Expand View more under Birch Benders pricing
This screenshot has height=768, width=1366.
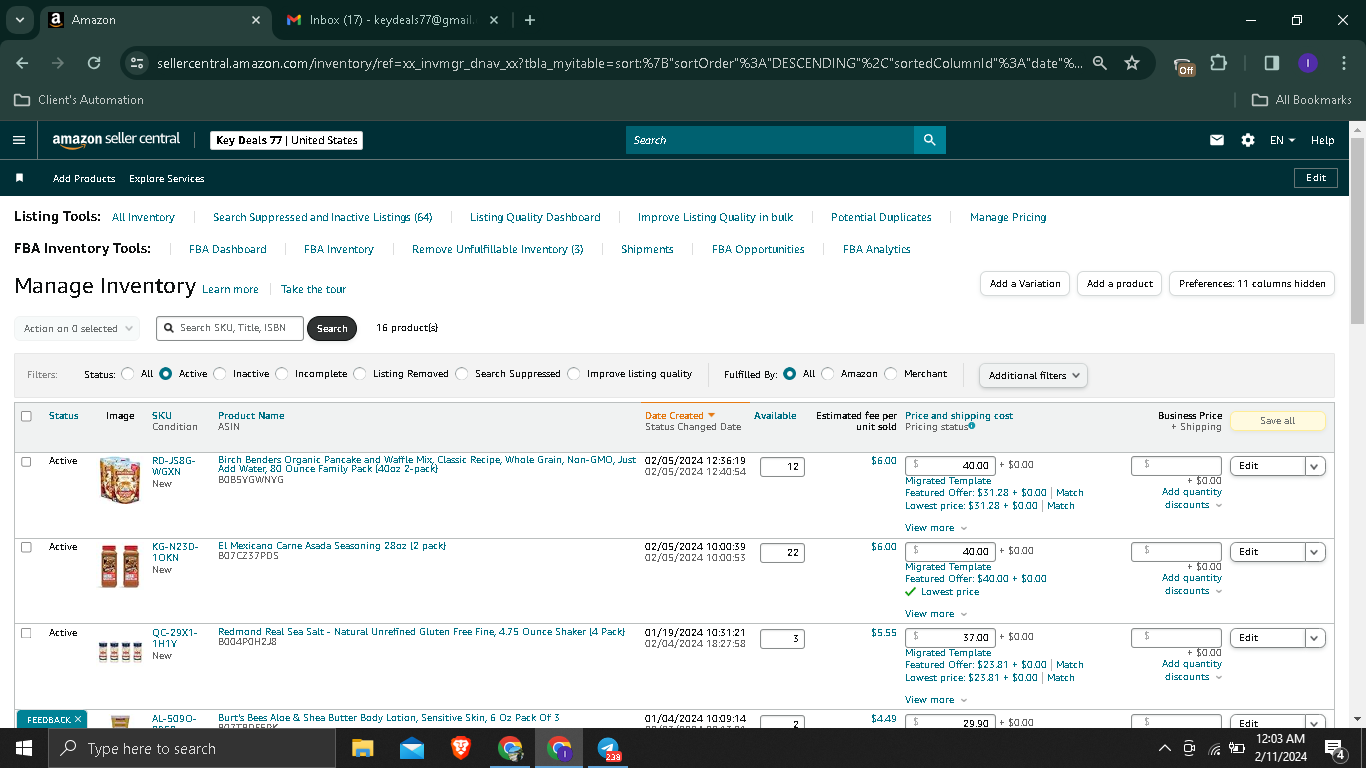coord(936,528)
